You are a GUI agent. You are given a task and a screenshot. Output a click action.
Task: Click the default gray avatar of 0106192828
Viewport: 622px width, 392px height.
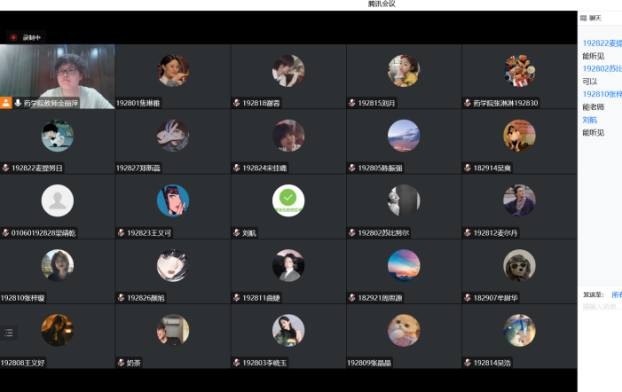point(58,200)
